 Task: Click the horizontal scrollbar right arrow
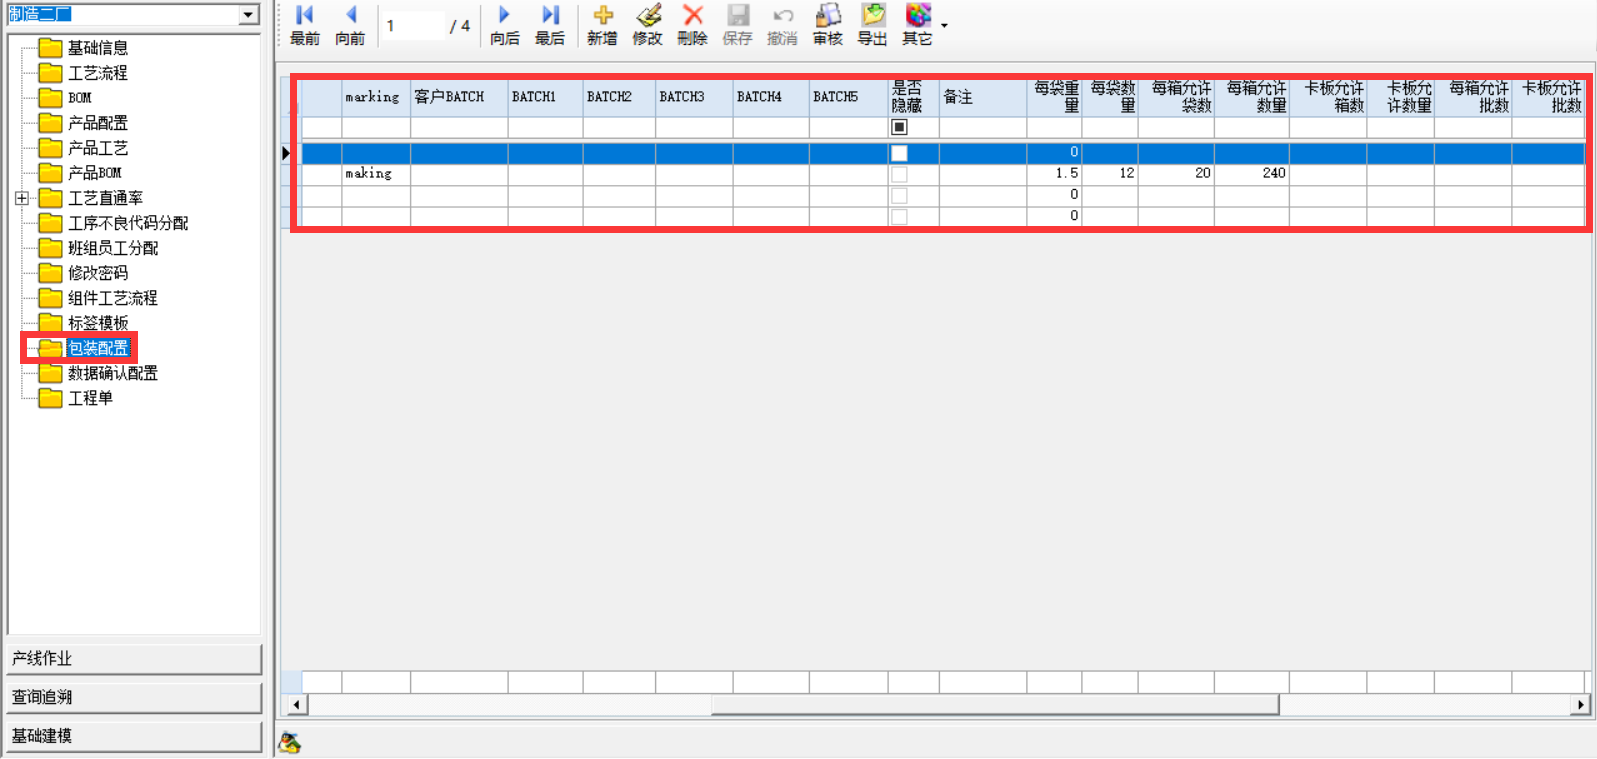[x=1580, y=705]
